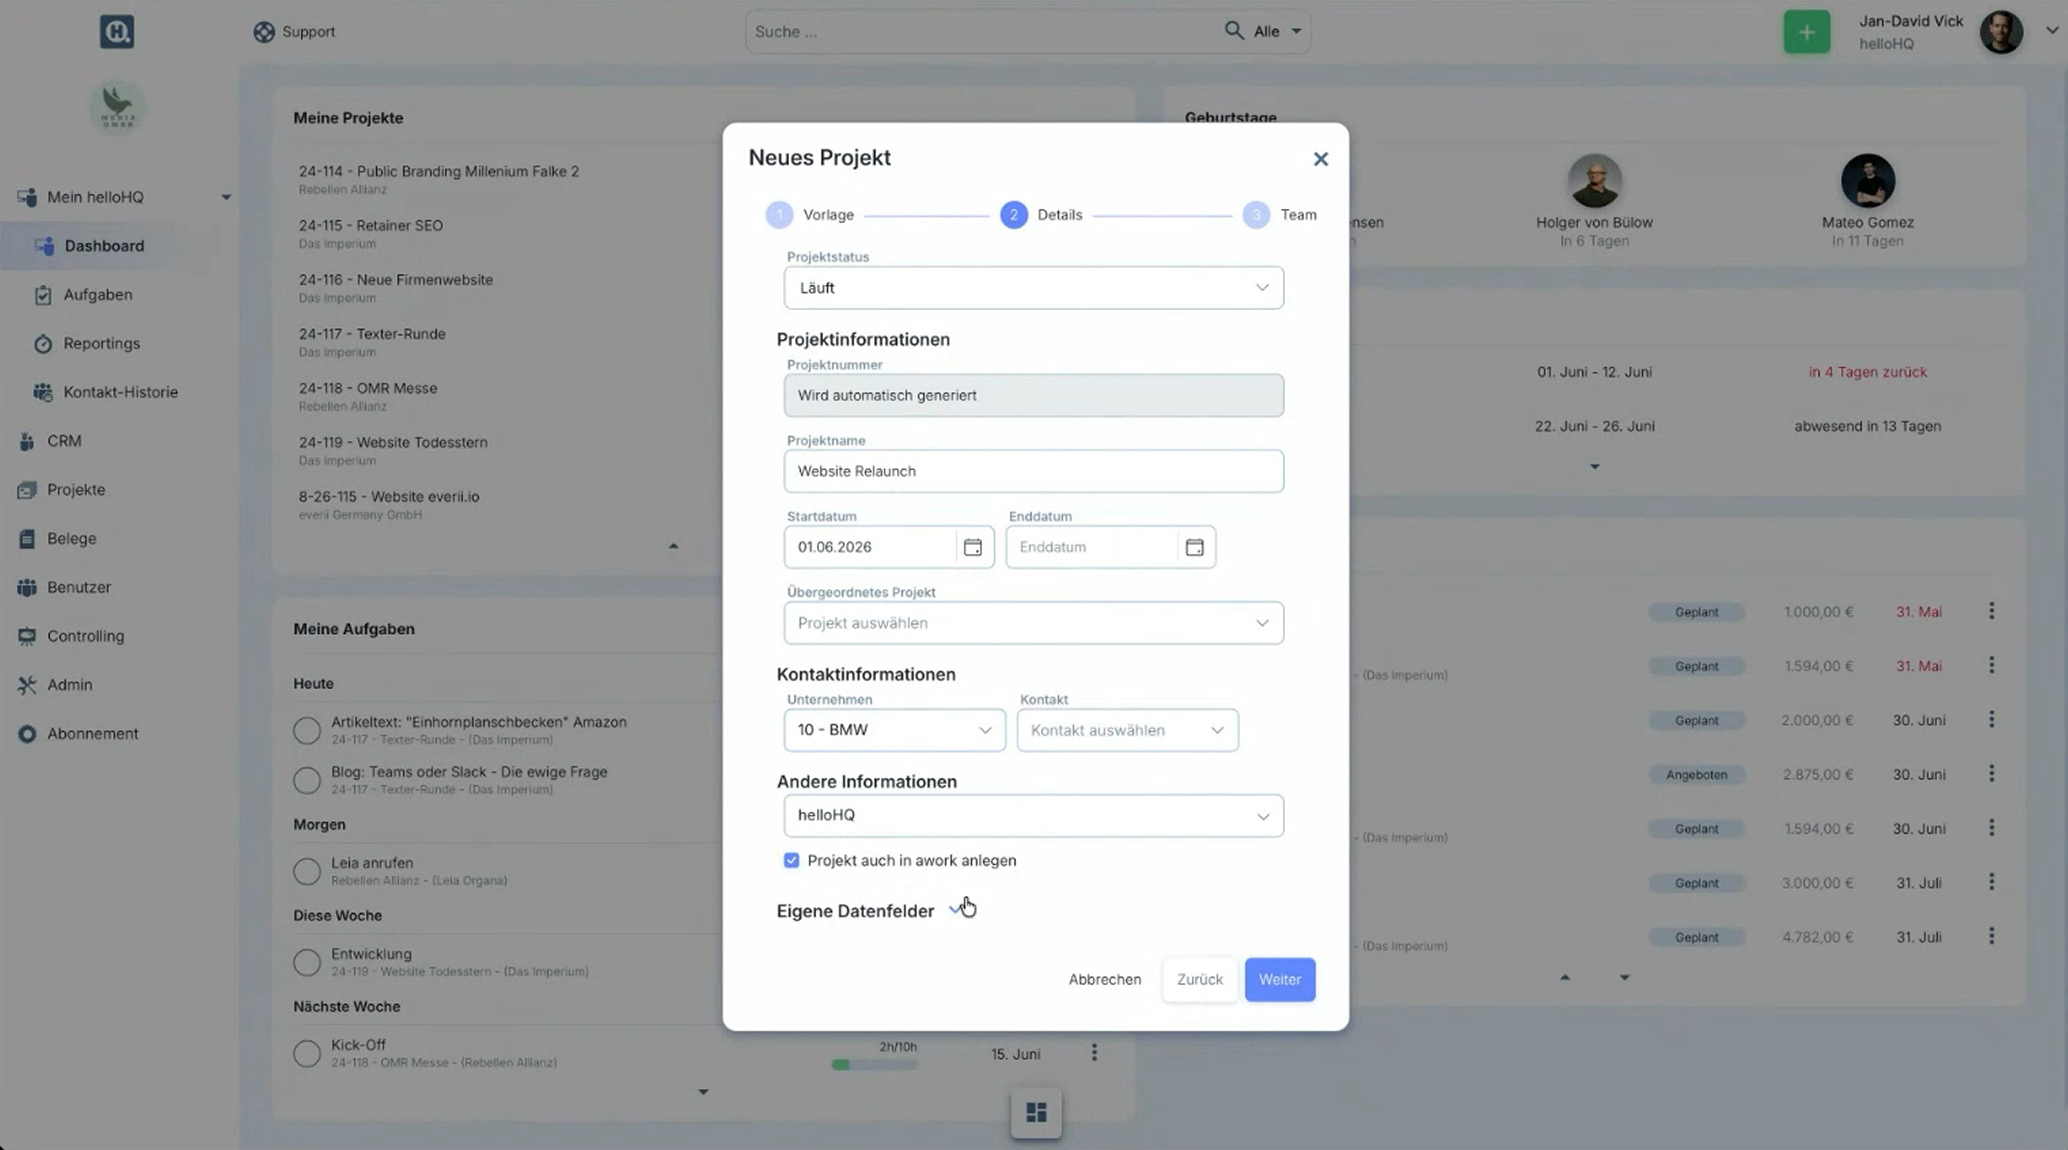Open the Kick-Off task three-dot menu
The width and height of the screenshot is (2068, 1150).
click(x=1094, y=1053)
